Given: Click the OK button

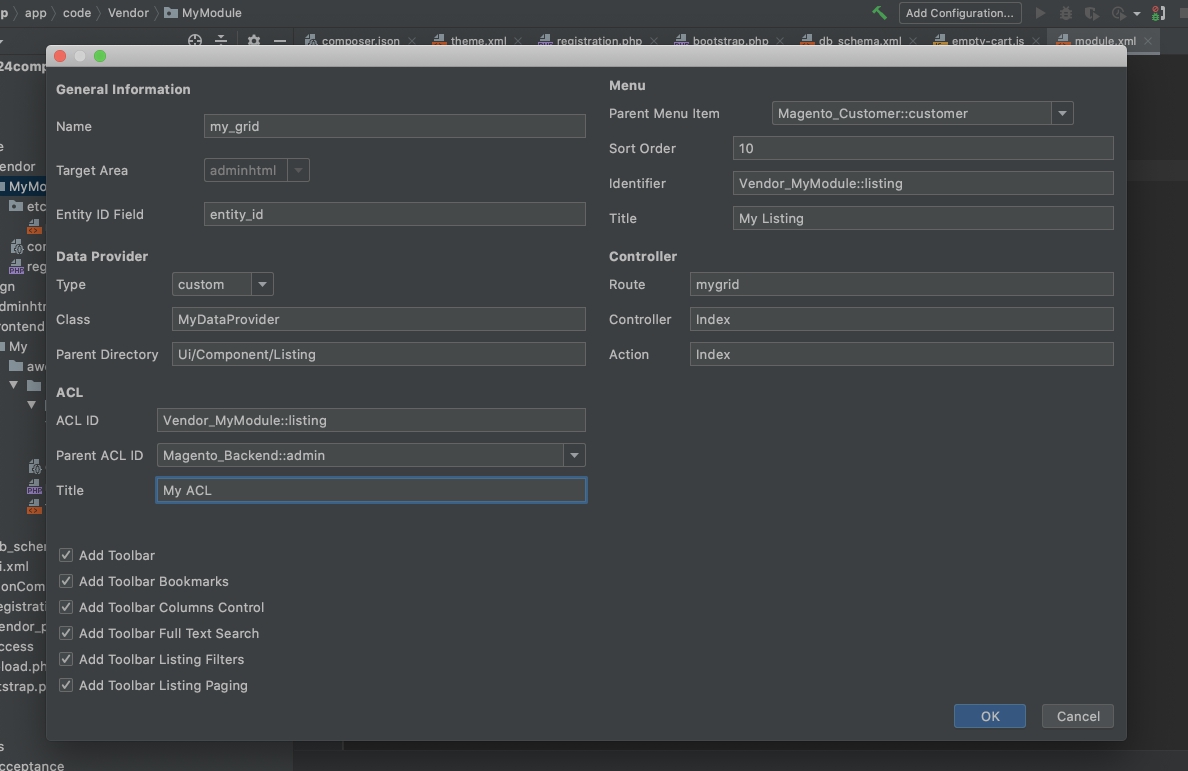Looking at the screenshot, I should pos(989,716).
